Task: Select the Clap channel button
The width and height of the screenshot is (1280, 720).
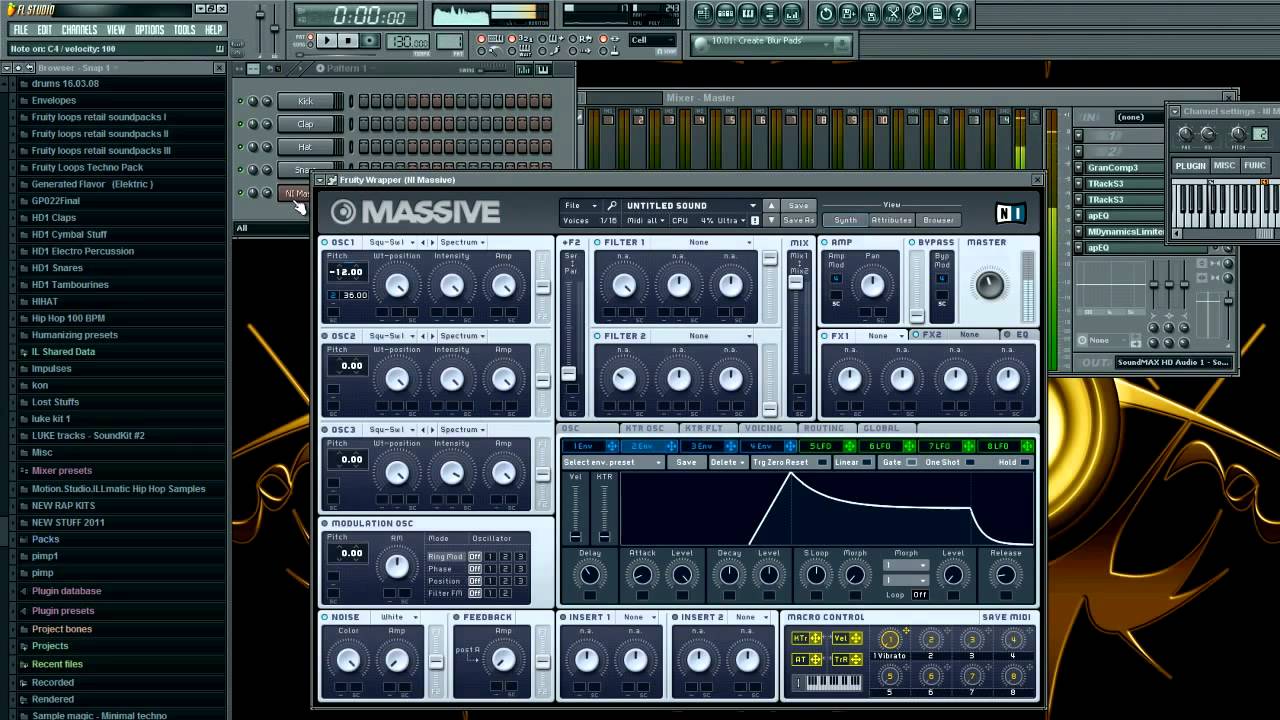Action: pyautogui.click(x=305, y=124)
